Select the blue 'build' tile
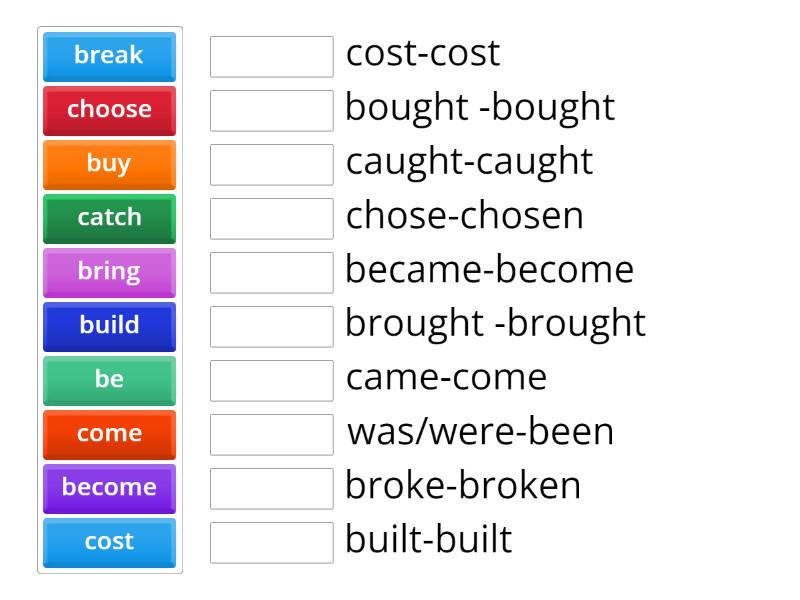Screen dimensions: 800x600 tap(109, 325)
